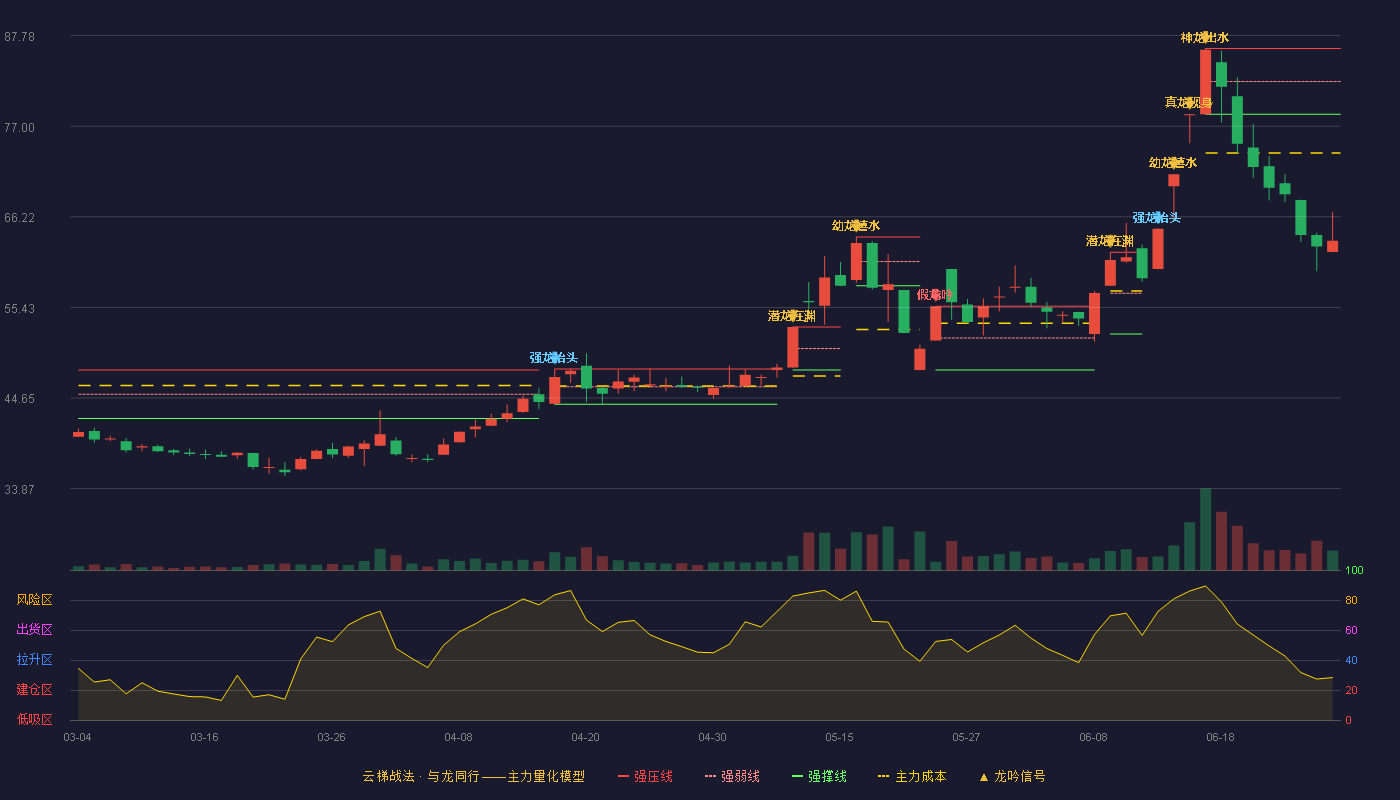Image resolution: width=1400 pixels, height=800 pixels.
Task: Click the 05-15 date axis label
Action: (839, 737)
